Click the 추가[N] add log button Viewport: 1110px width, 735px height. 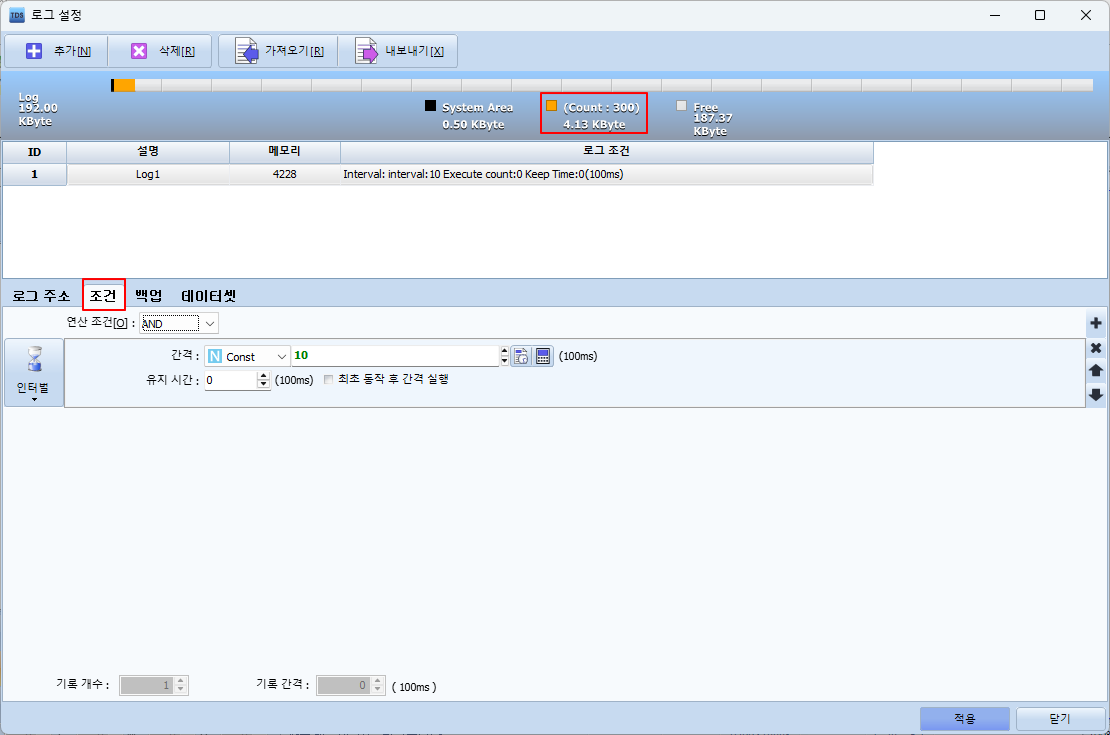(x=57, y=51)
